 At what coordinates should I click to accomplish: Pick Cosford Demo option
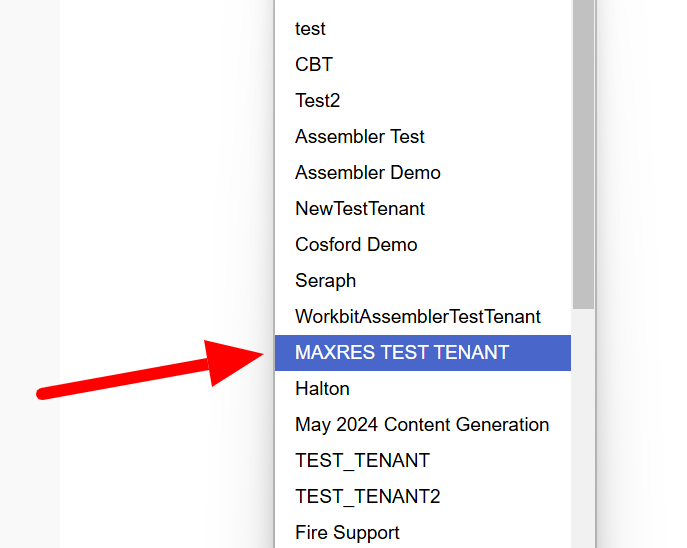(356, 245)
